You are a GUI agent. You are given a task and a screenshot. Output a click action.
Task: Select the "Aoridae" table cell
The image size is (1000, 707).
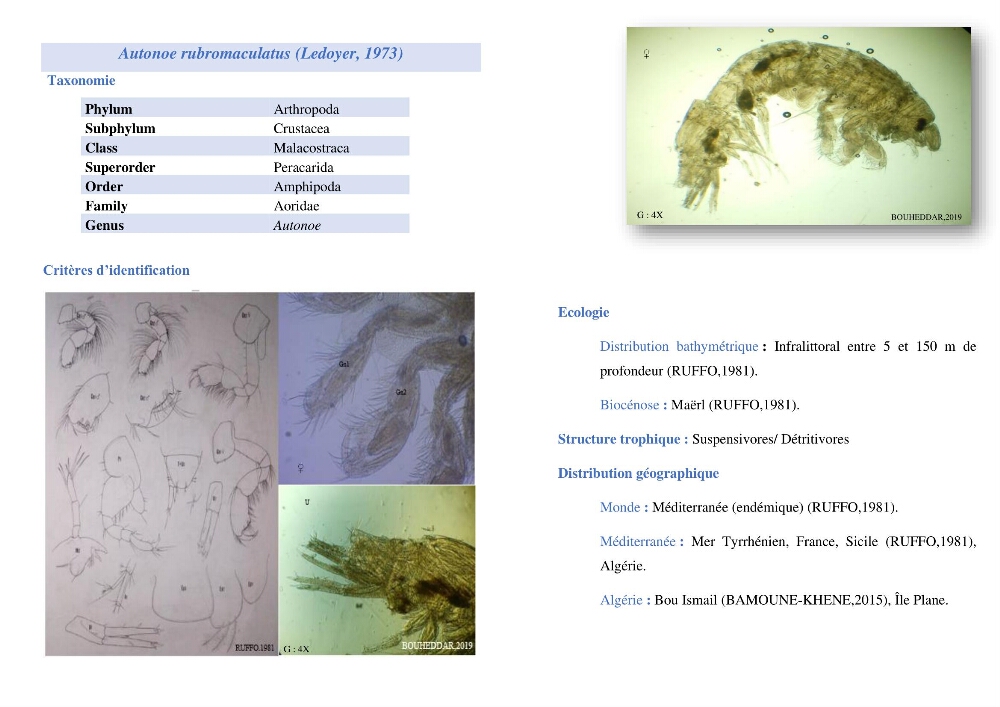(x=297, y=206)
